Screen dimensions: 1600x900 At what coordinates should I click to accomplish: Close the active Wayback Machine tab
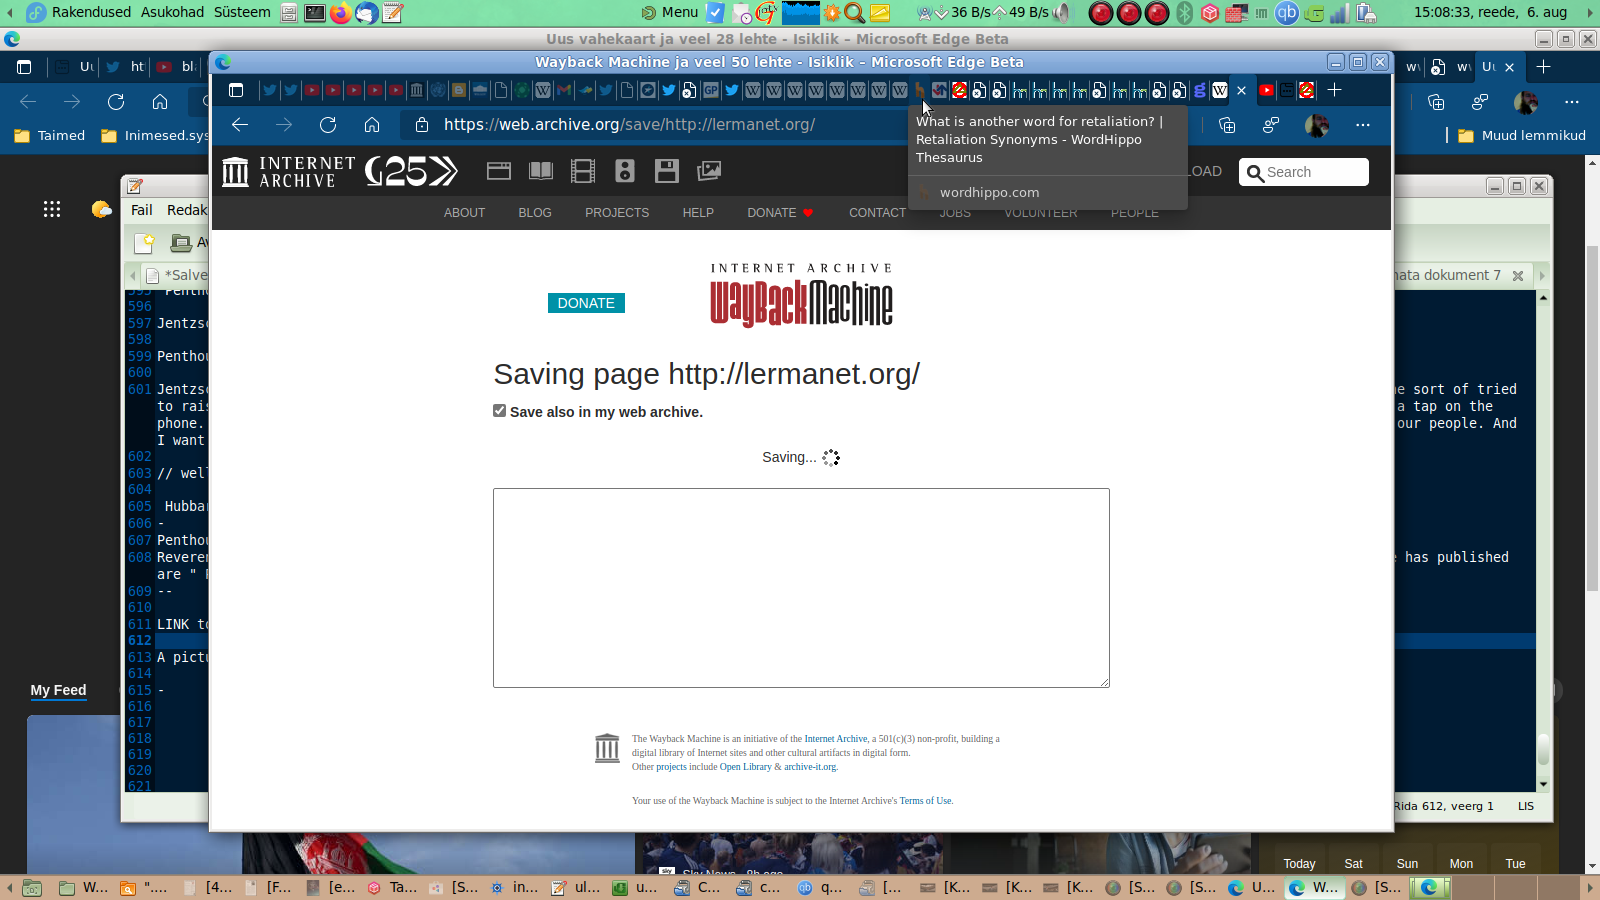[1242, 90]
